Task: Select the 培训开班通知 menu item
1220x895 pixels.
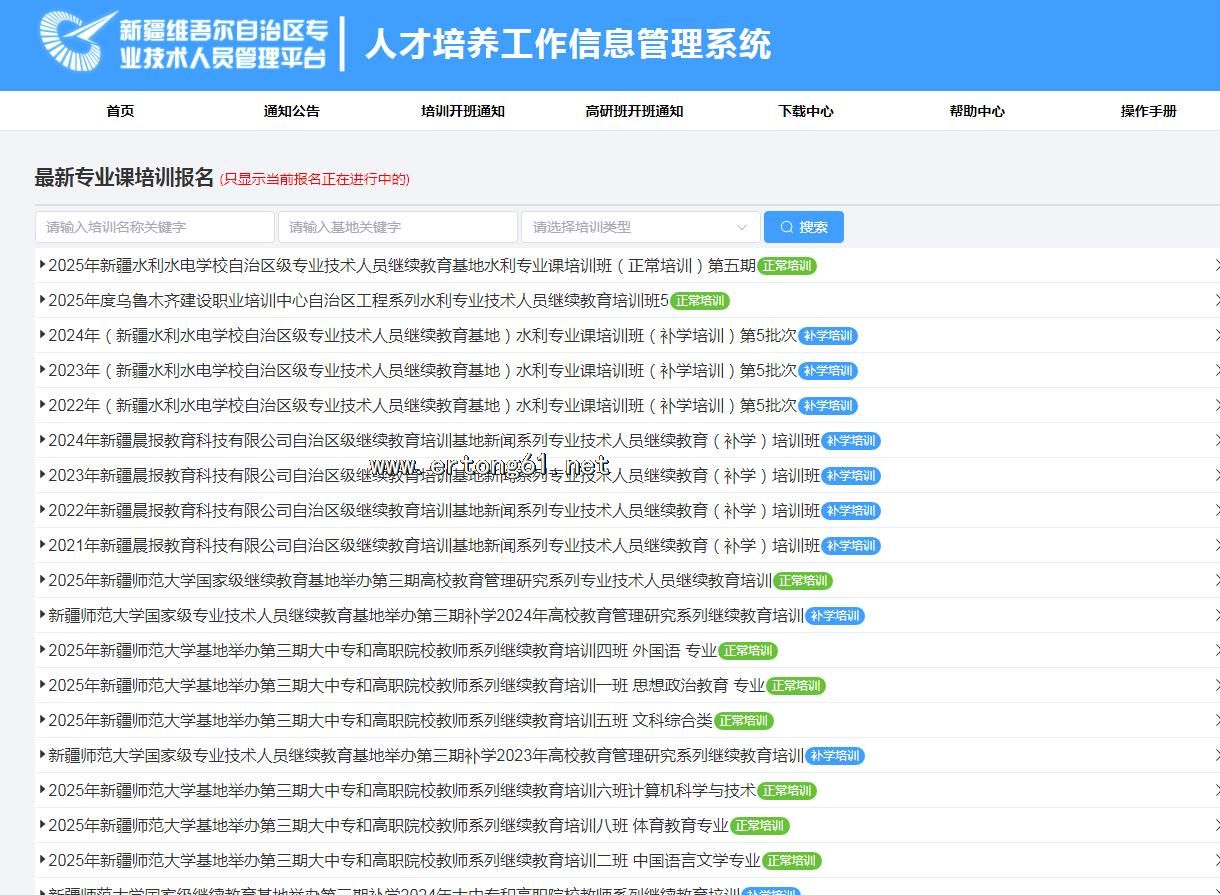Action: click(463, 111)
